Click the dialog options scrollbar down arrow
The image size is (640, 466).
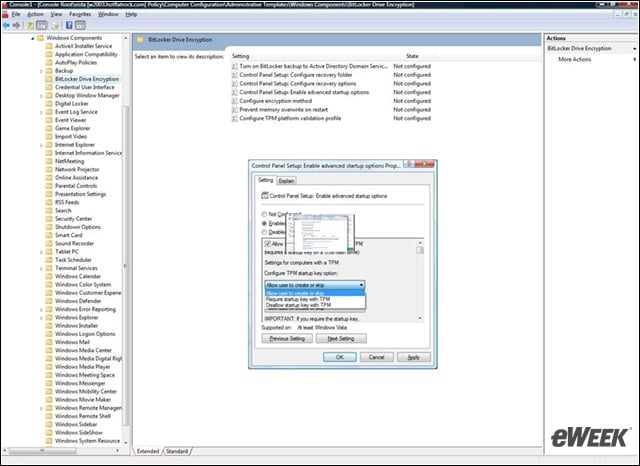(420, 318)
